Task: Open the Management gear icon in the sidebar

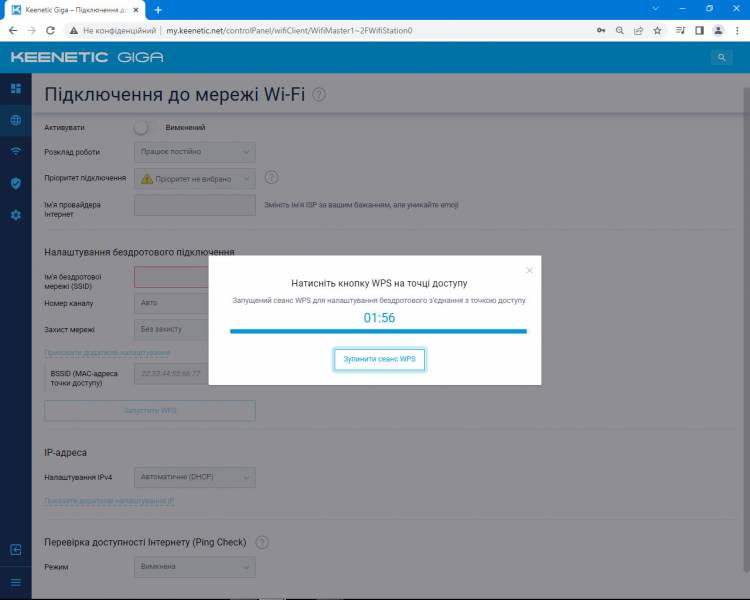Action: (16, 215)
